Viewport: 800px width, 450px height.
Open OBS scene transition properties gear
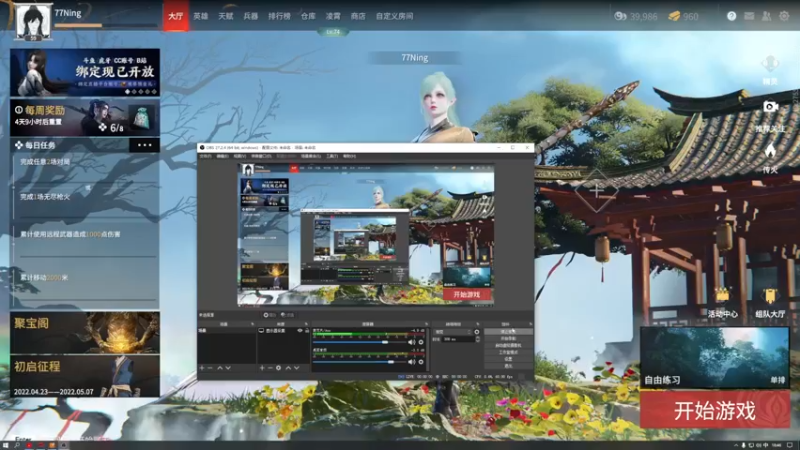point(477,332)
